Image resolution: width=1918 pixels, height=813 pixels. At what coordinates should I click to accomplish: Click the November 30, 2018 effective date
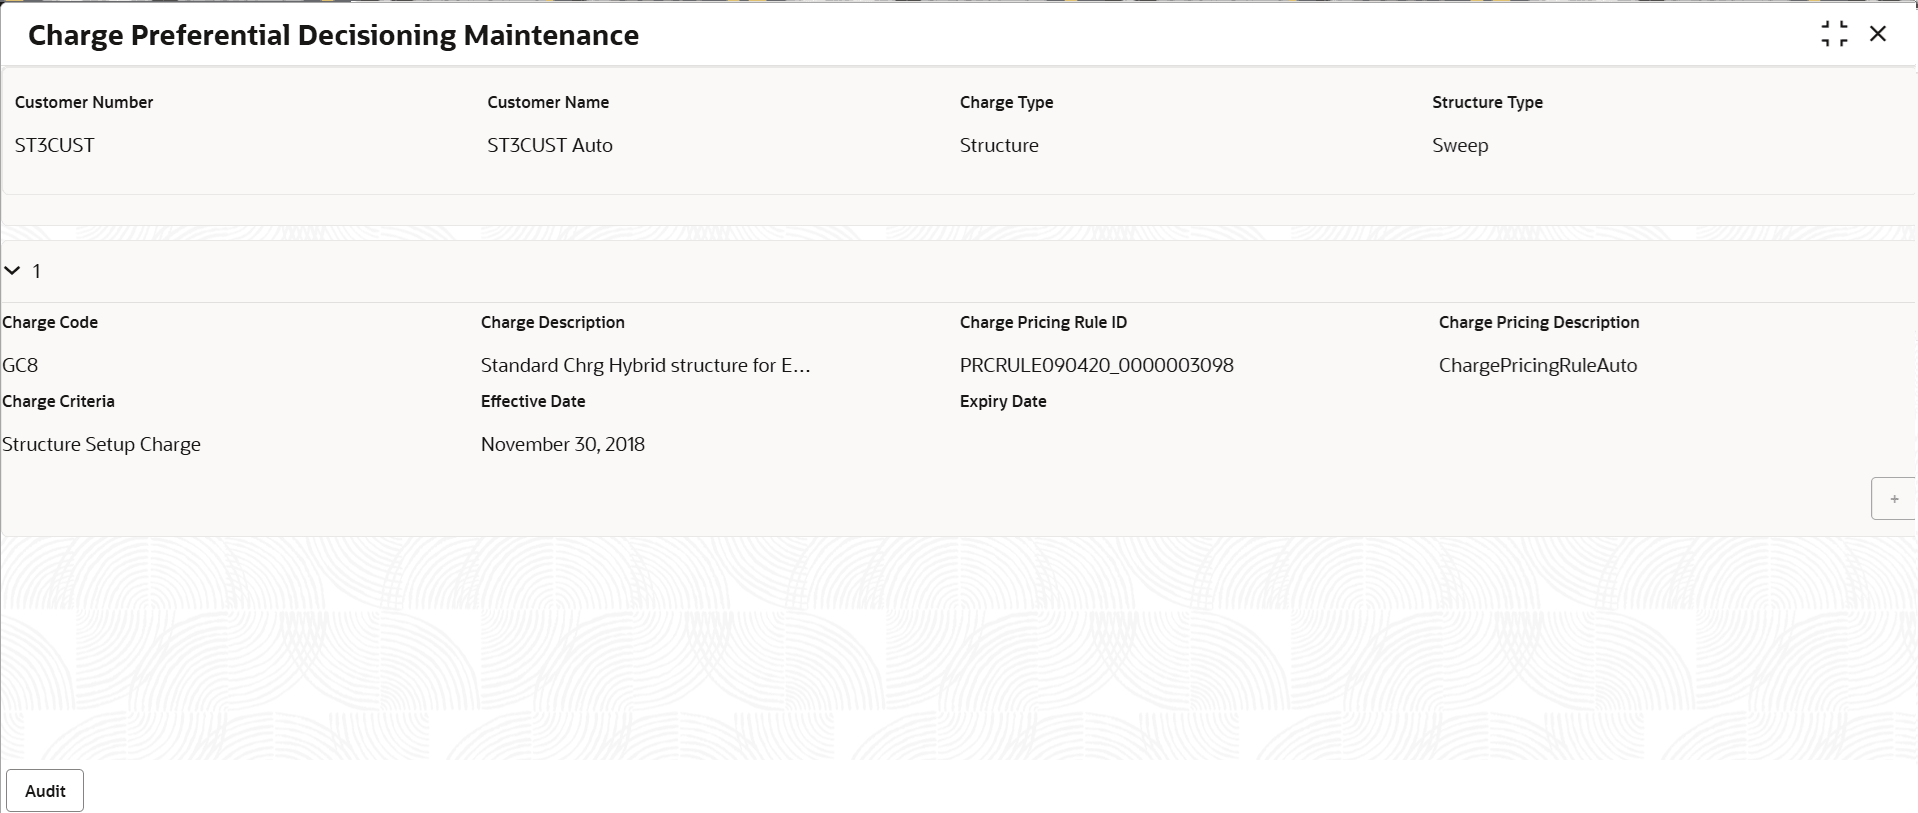[x=562, y=444]
